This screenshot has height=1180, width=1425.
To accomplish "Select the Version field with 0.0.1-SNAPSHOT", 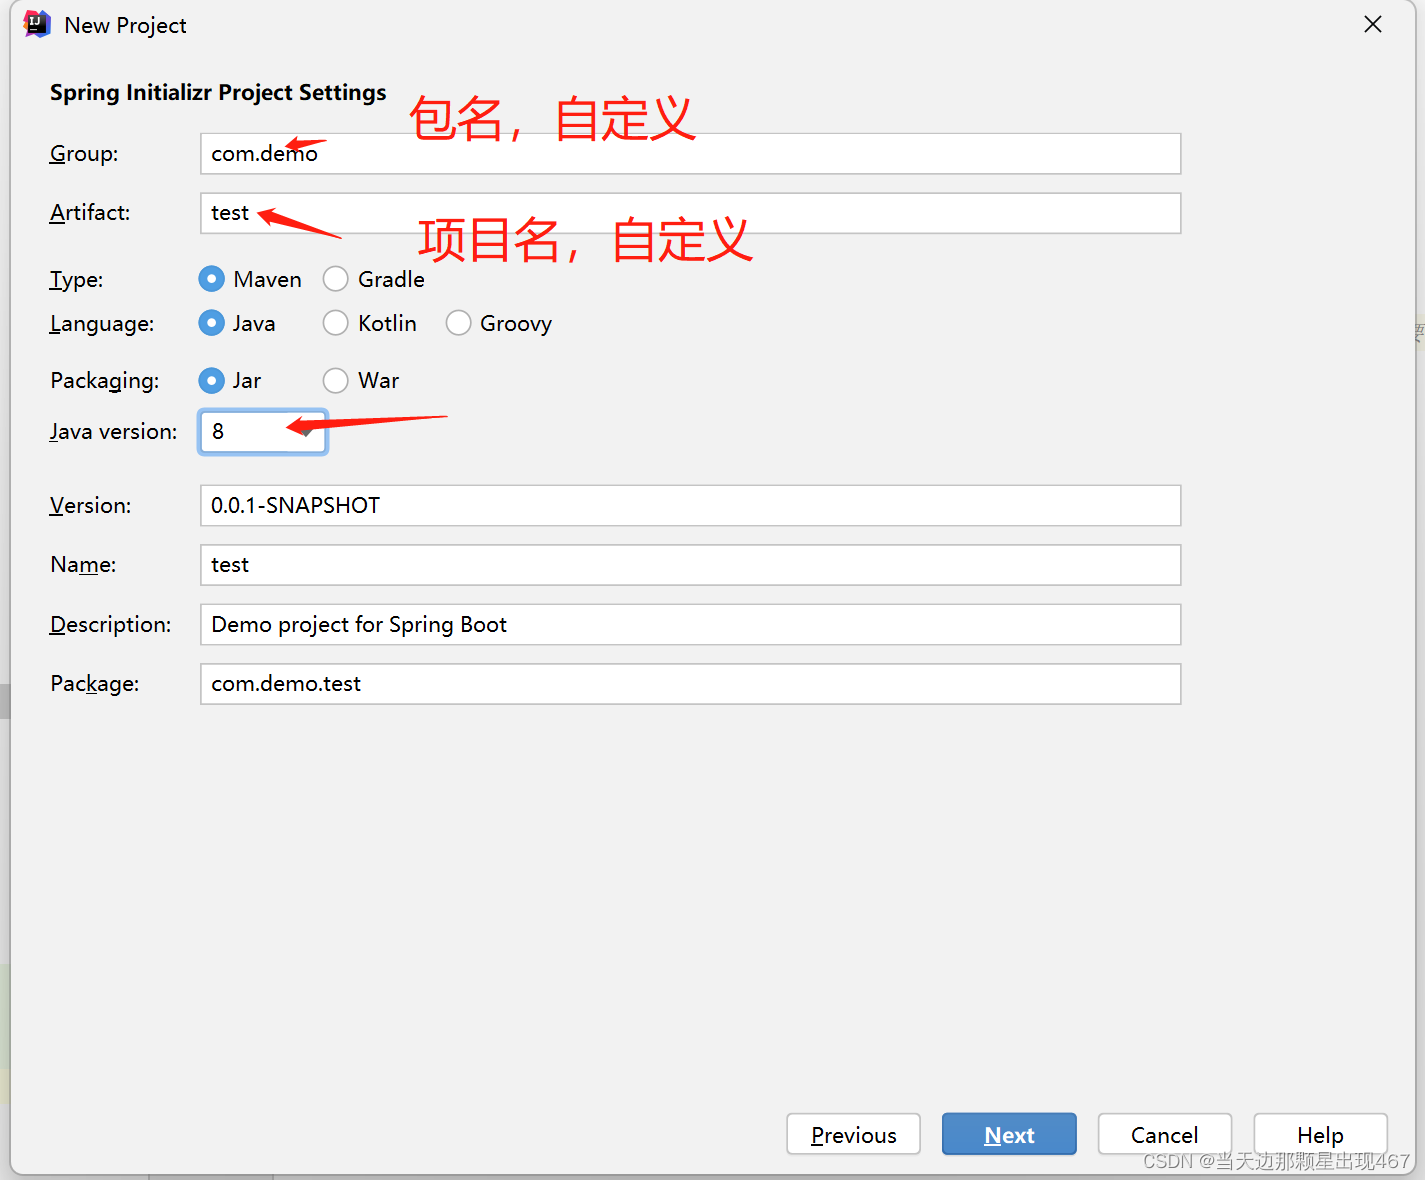I will pos(690,505).
